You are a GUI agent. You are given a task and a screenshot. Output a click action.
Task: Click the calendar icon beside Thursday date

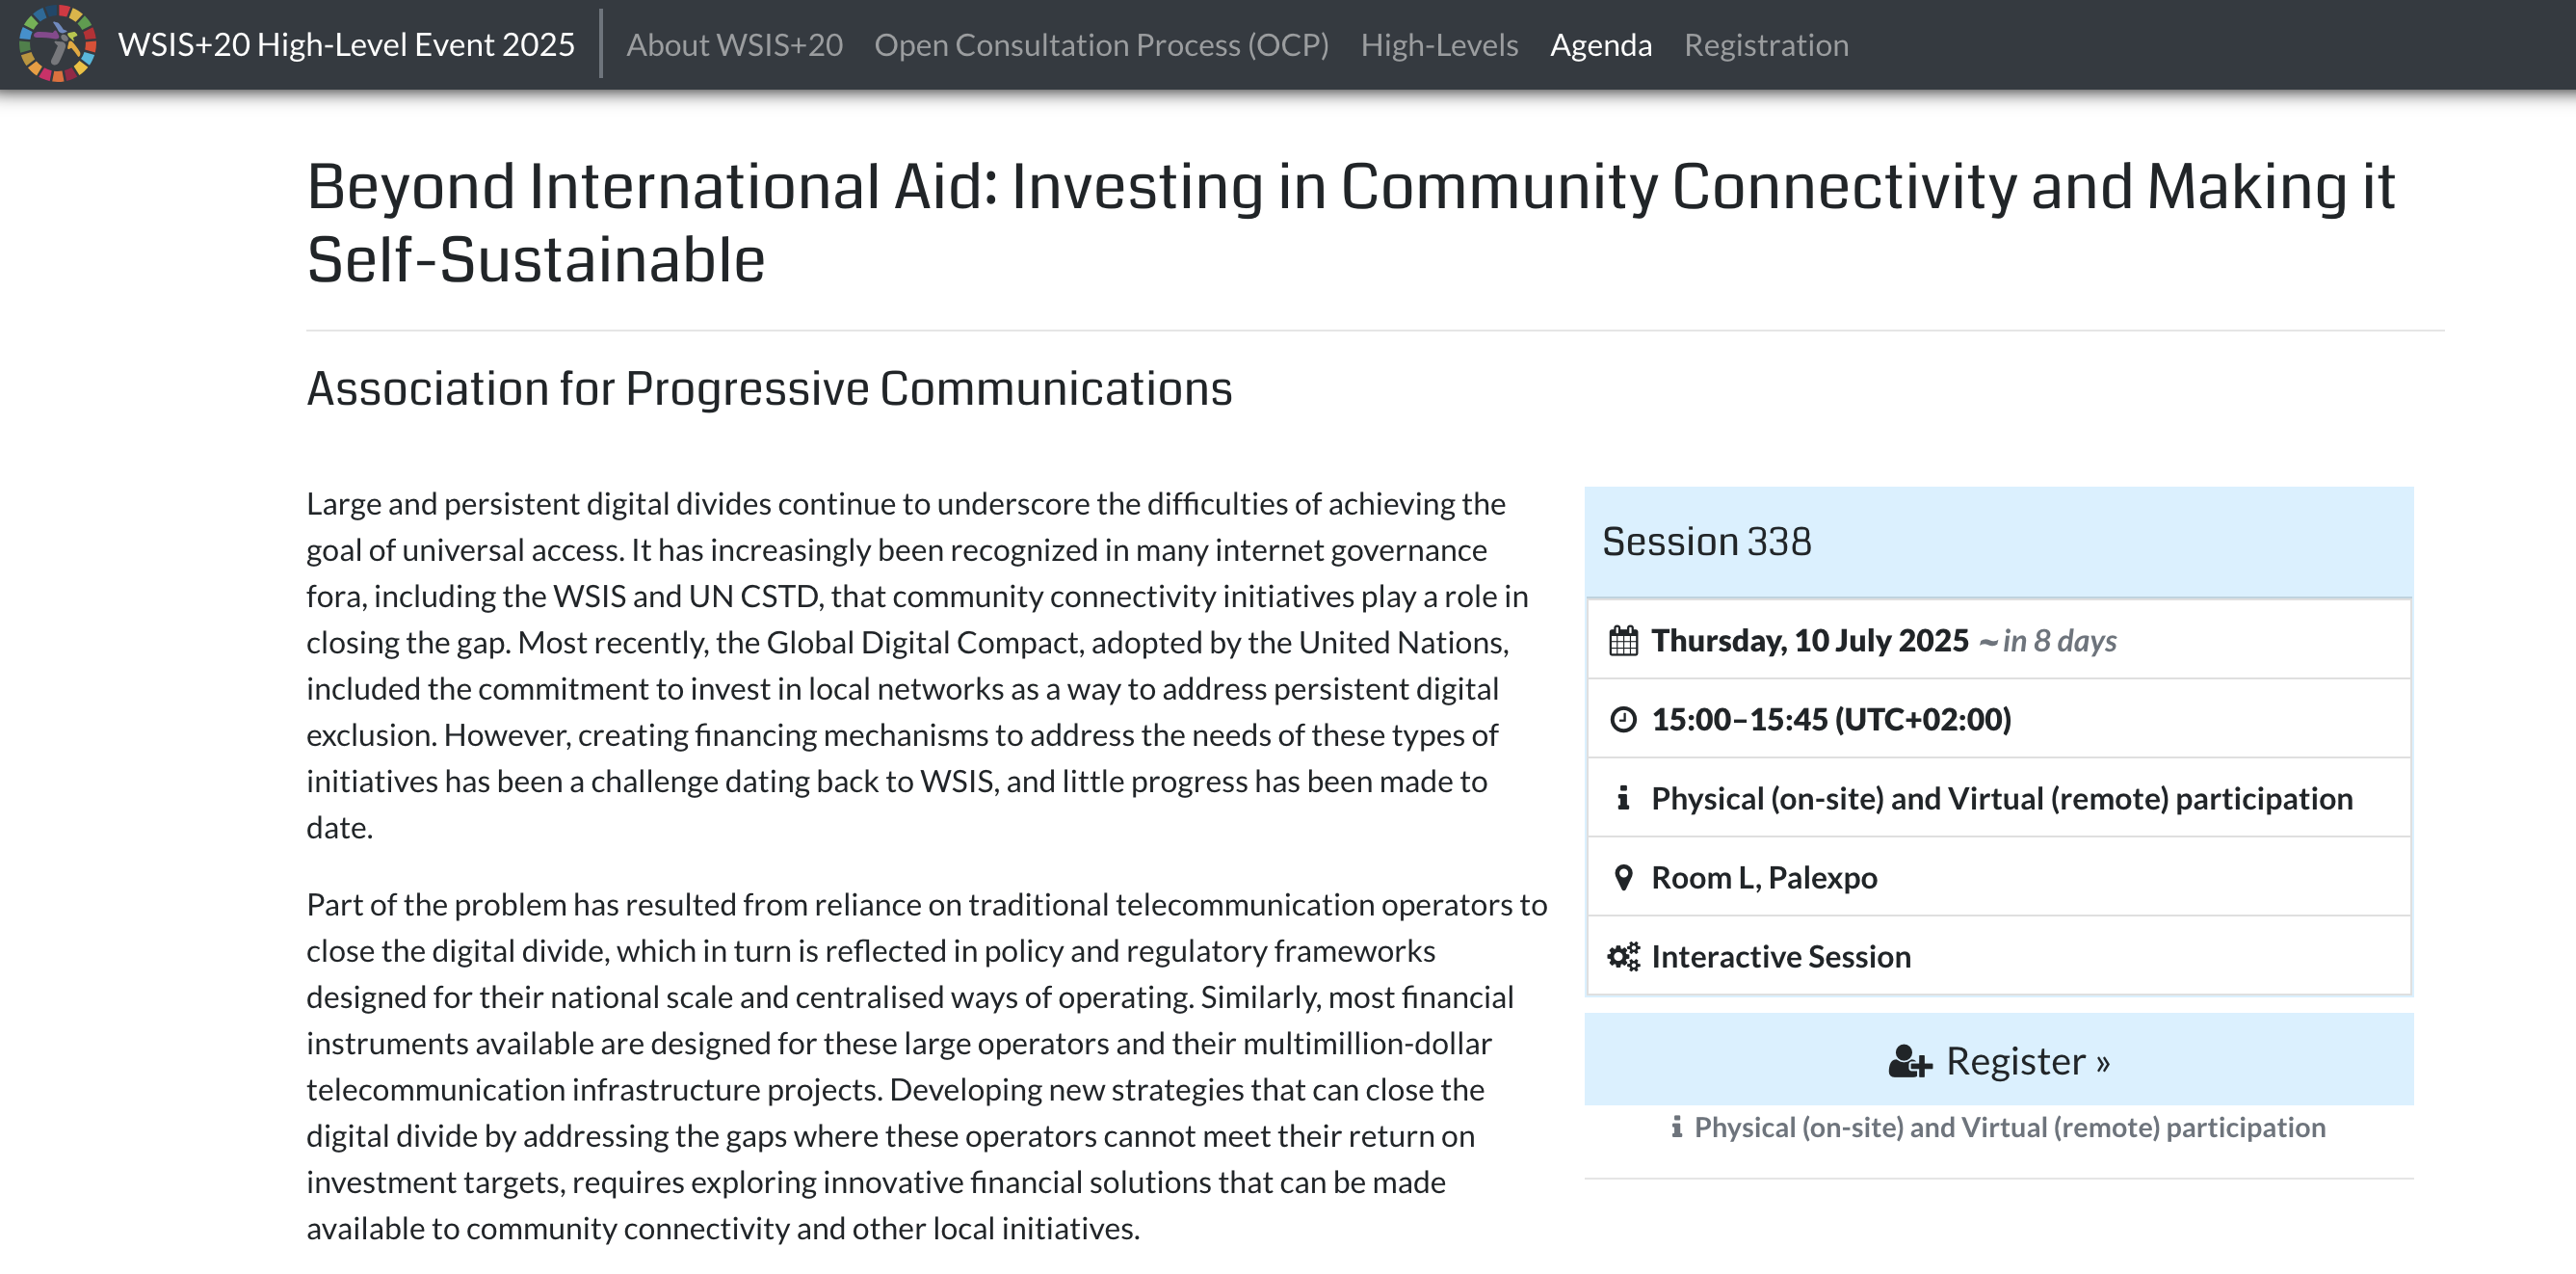click(1623, 640)
